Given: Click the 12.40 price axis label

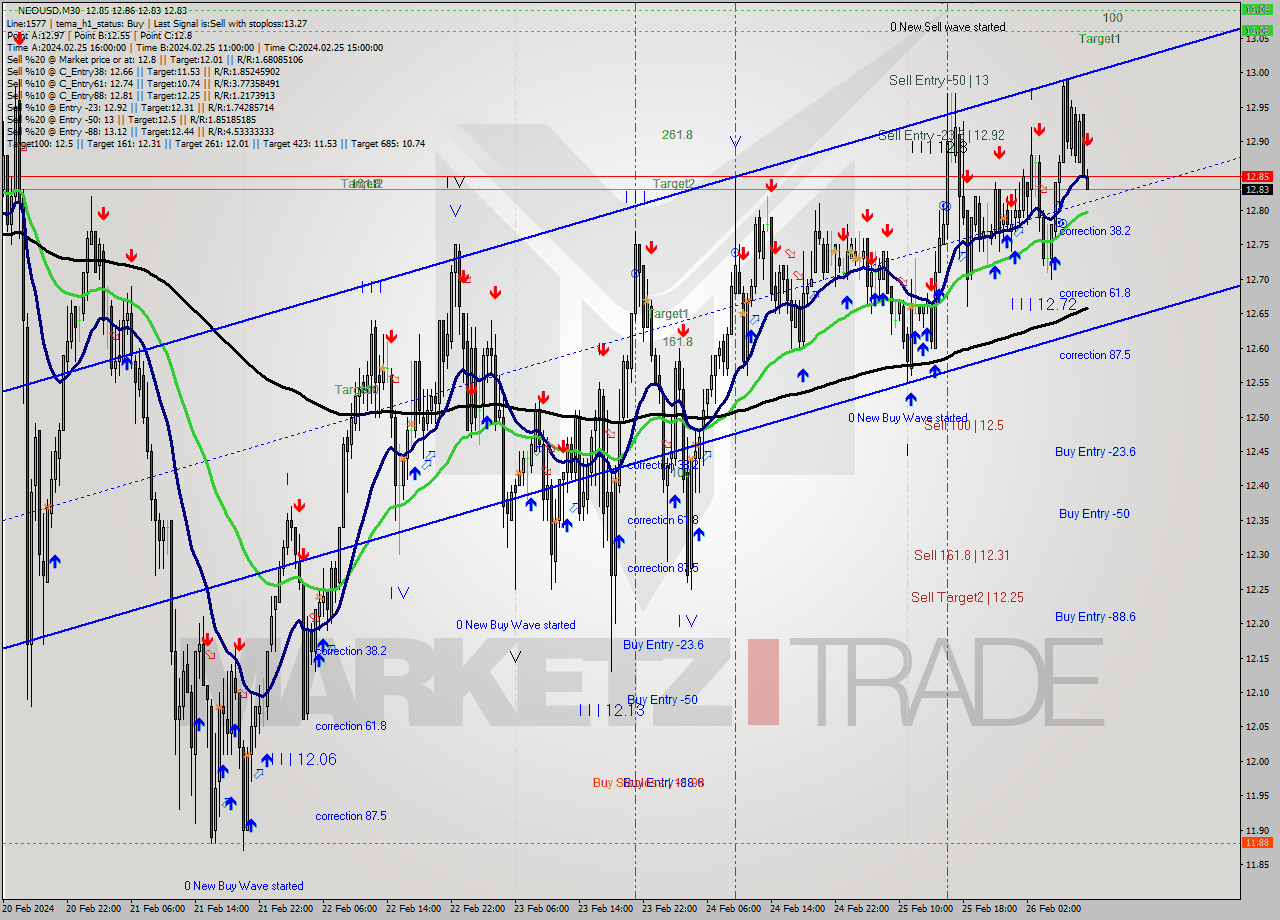Looking at the screenshot, I should tap(1257, 486).
